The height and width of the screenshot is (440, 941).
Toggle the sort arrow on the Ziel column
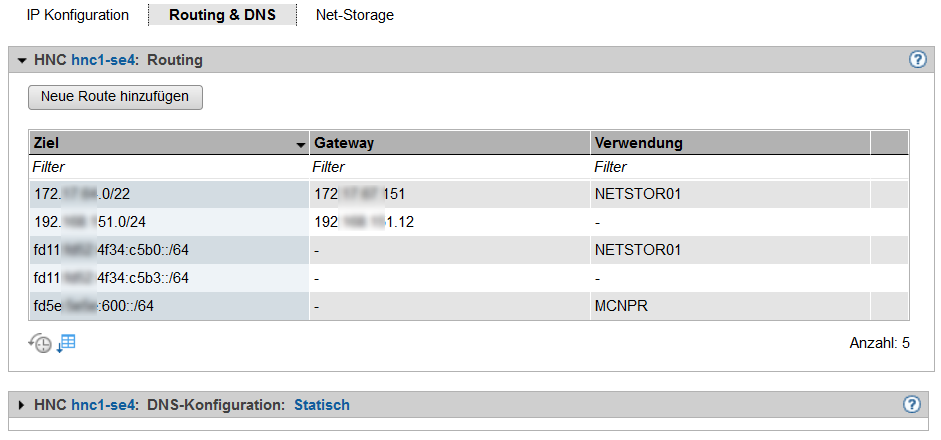click(x=300, y=144)
